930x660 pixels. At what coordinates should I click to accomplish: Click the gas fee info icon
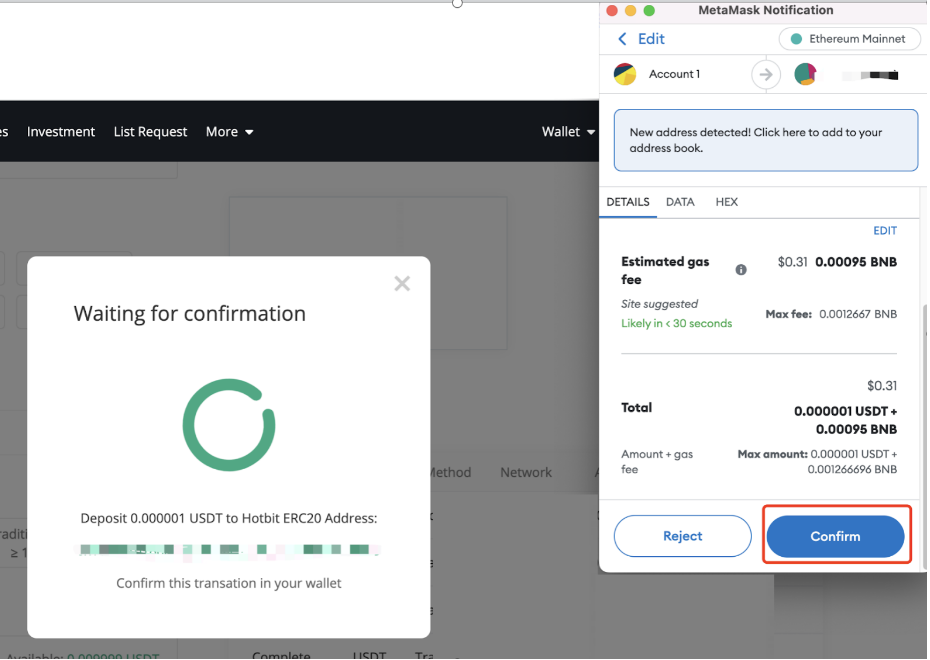tap(741, 270)
